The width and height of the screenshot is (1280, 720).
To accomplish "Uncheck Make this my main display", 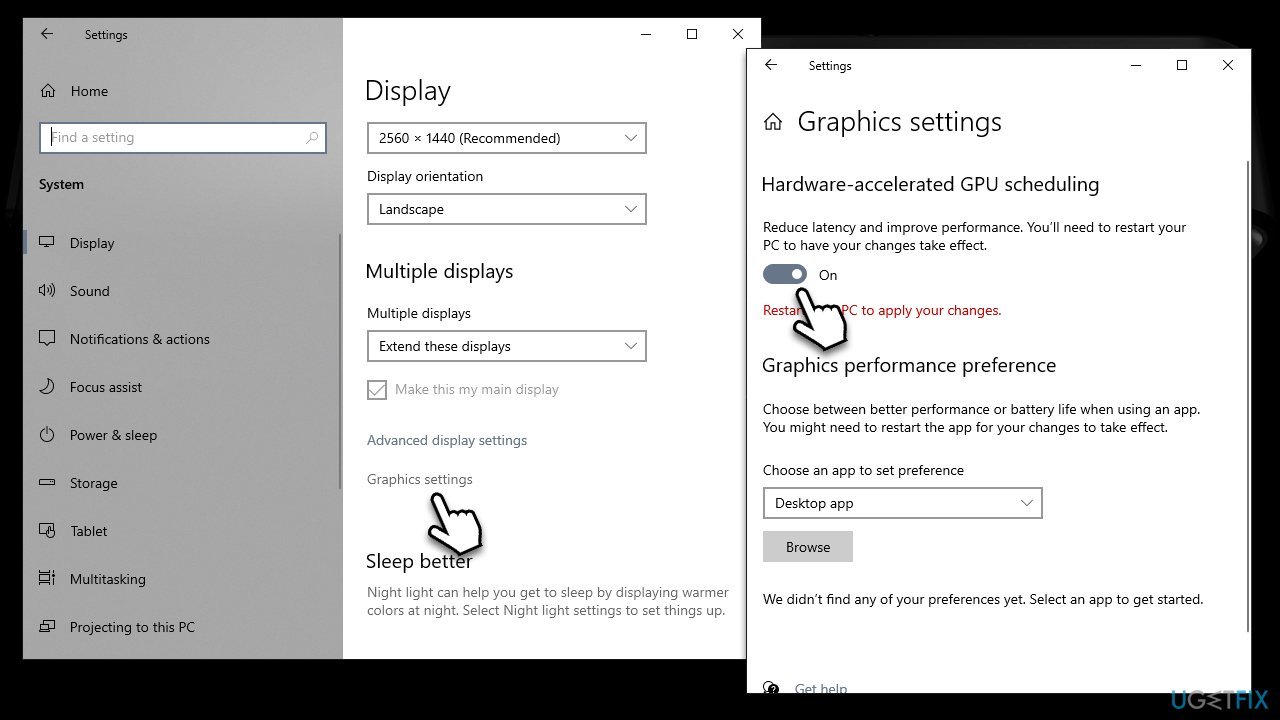I will (x=377, y=389).
